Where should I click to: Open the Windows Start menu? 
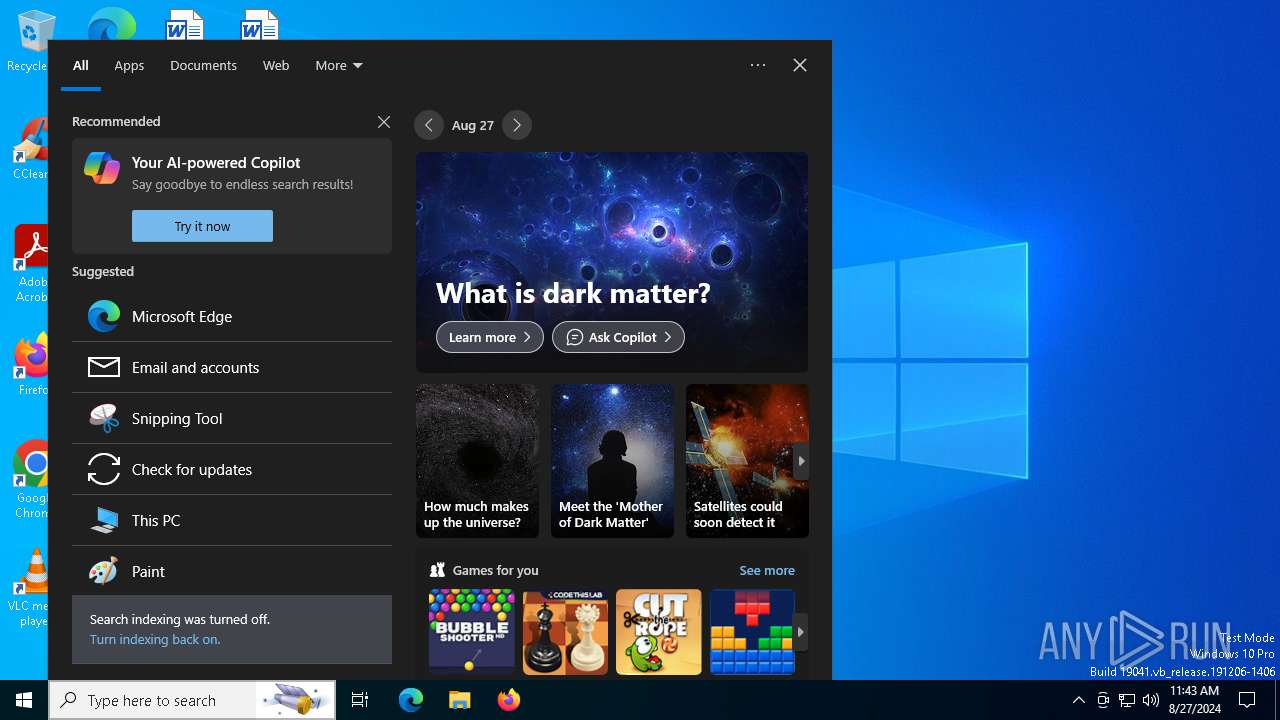coord(24,700)
